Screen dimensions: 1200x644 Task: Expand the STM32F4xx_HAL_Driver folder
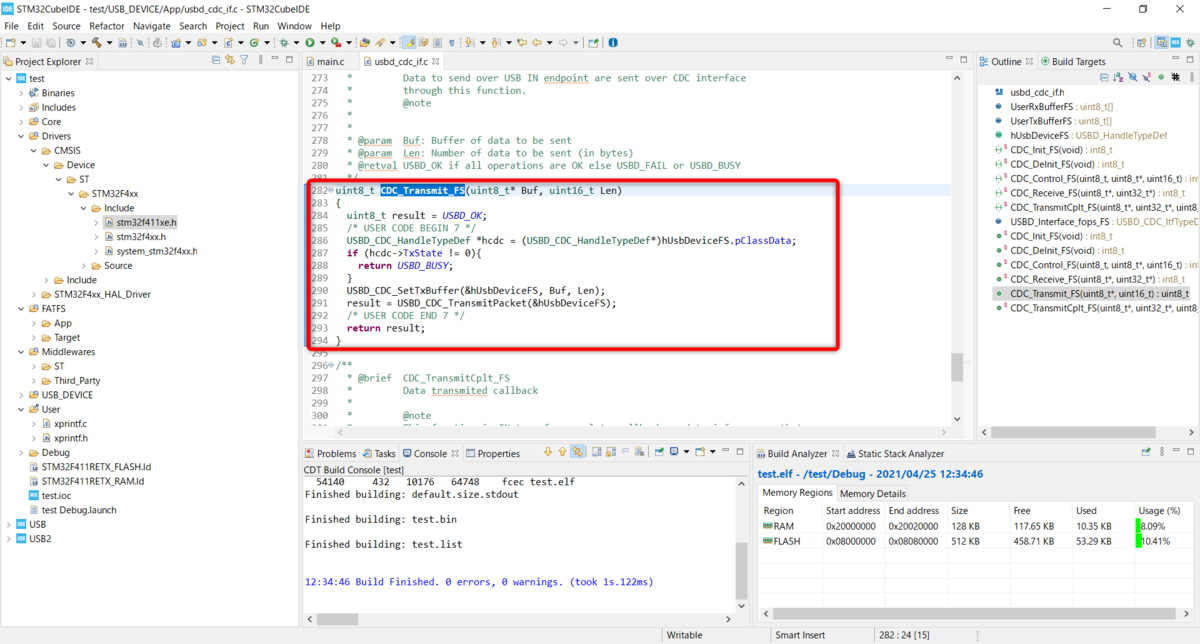click(34, 295)
